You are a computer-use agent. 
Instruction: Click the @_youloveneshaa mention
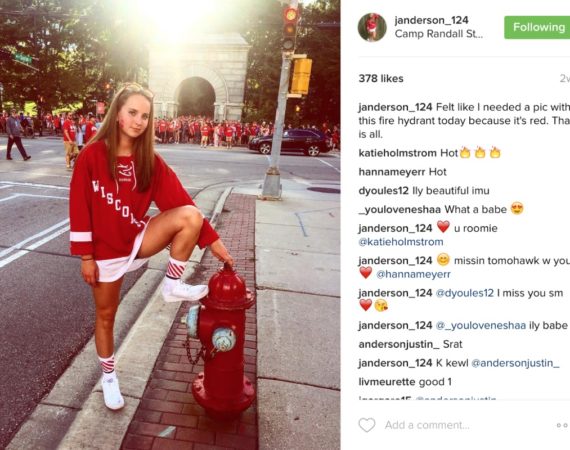[x=481, y=325]
